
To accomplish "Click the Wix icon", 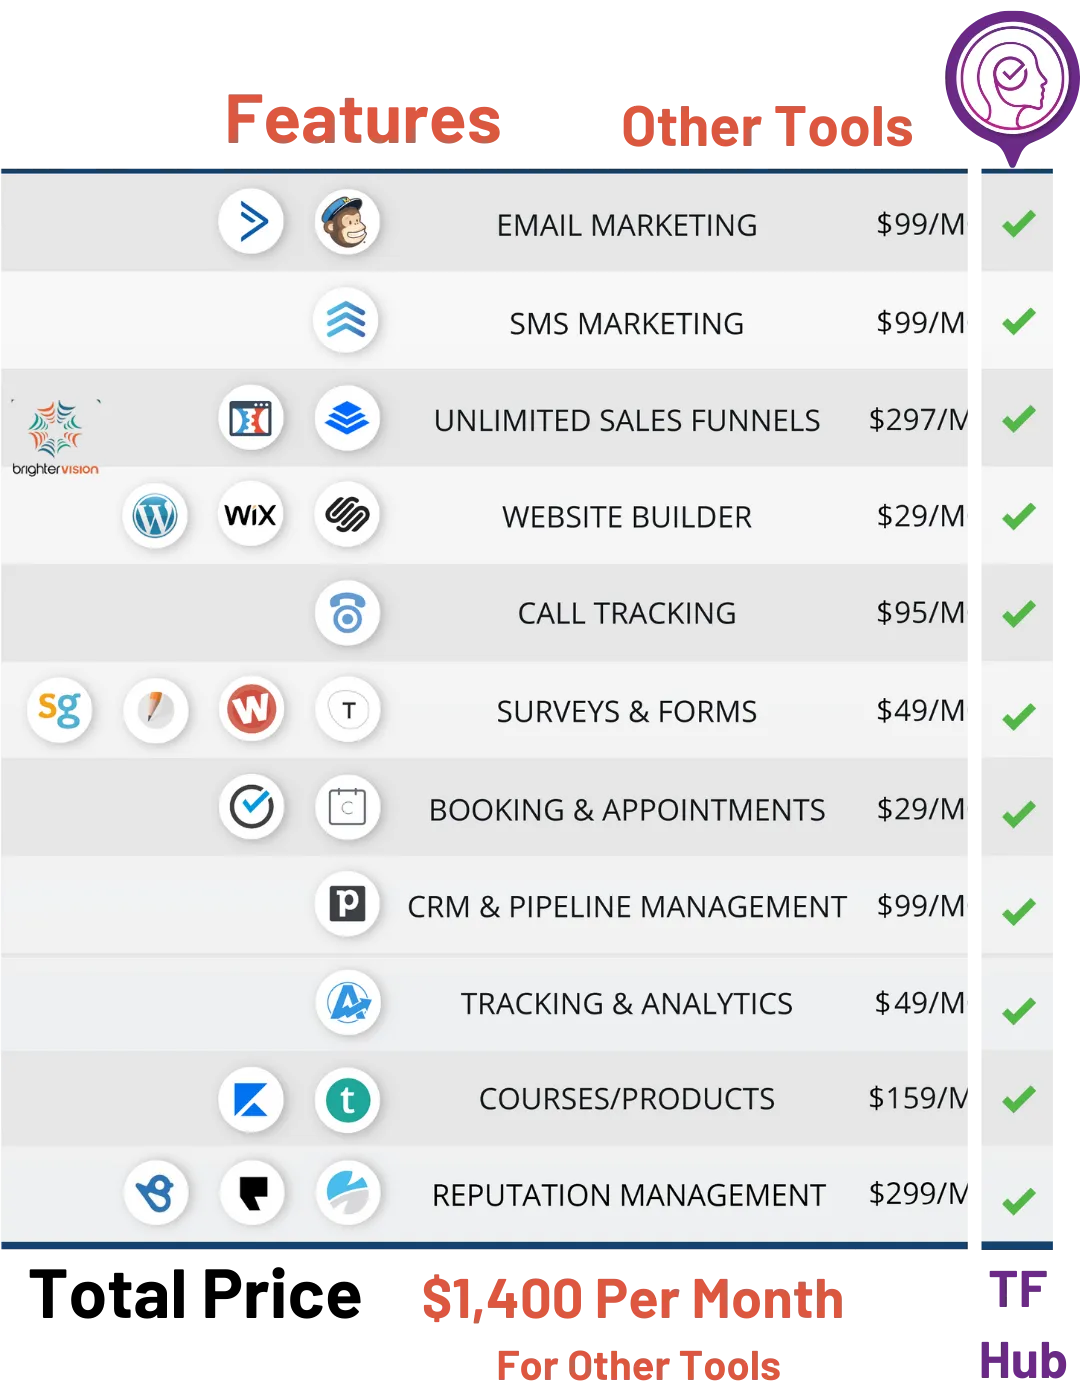I will tap(251, 515).
